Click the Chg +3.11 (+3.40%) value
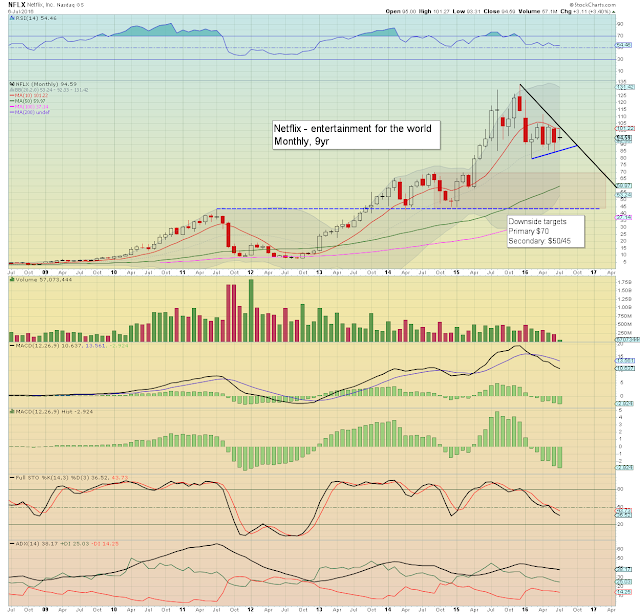The width and height of the screenshot is (640, 614). (588, 11)
